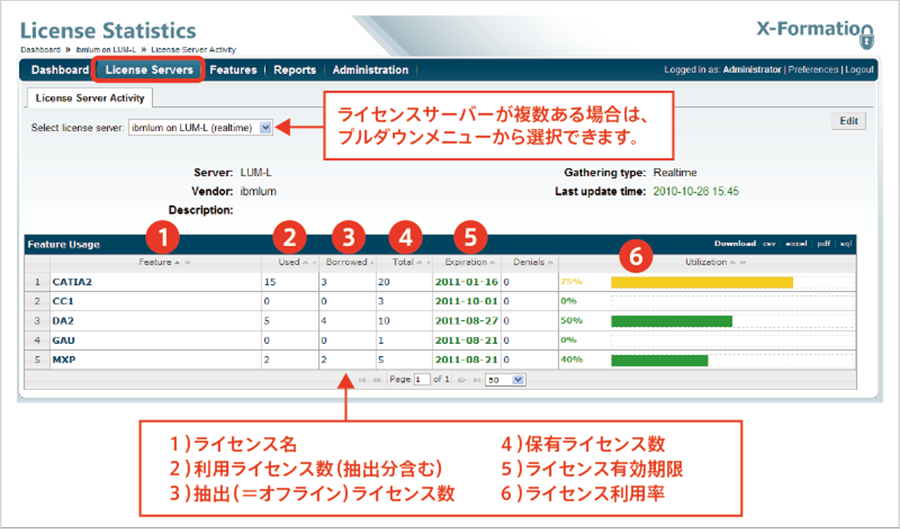Image resolution: width=900 pixels, height=529 pixels.
Task: Open the Features menu
Action: pyautogui.click(x=233, y=70)
